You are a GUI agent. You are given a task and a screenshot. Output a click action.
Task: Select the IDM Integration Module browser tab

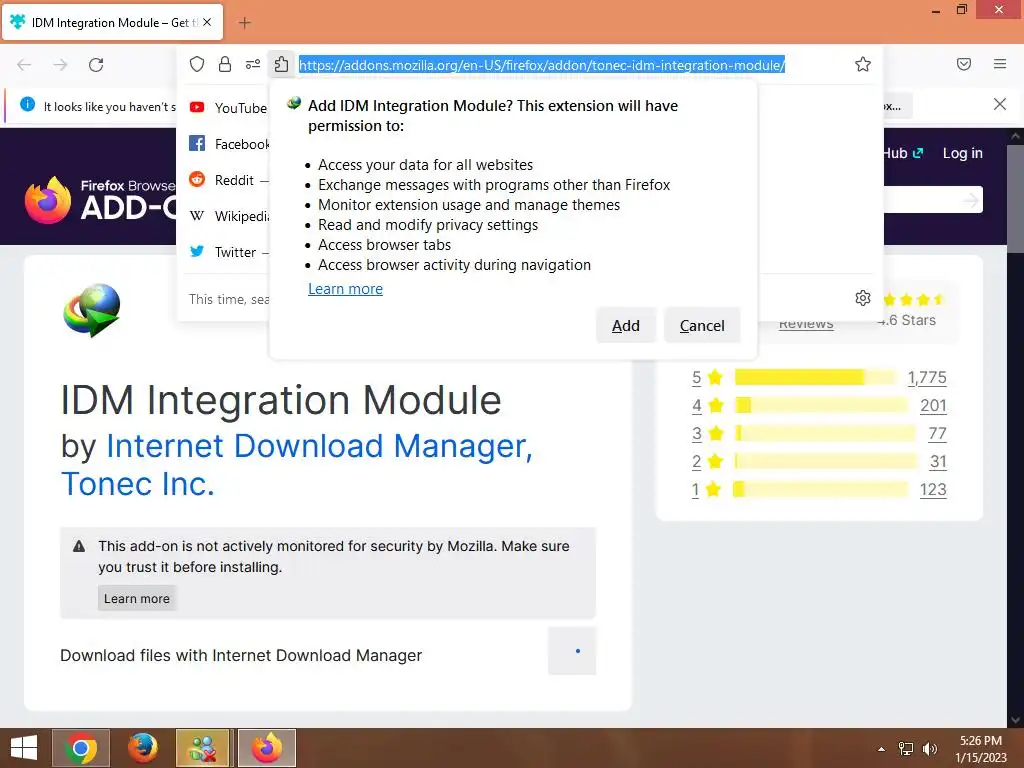pos(113,22)
